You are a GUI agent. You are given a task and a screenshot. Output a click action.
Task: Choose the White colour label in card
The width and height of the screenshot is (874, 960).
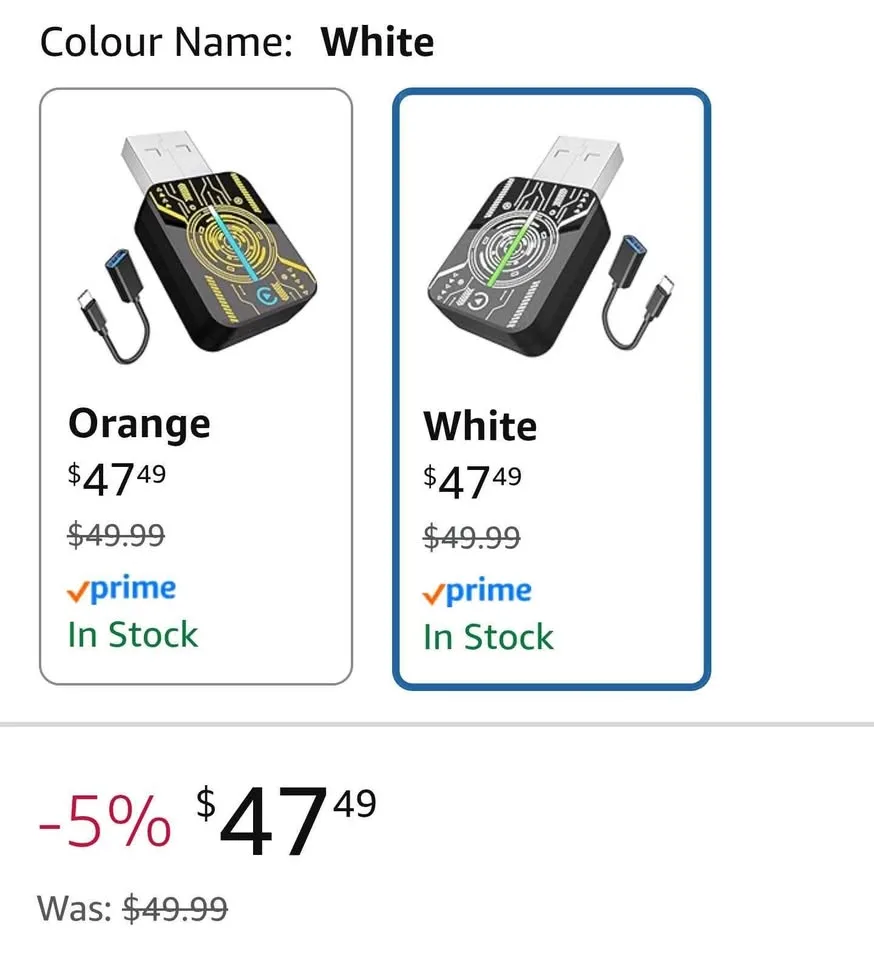coord(480,426)
